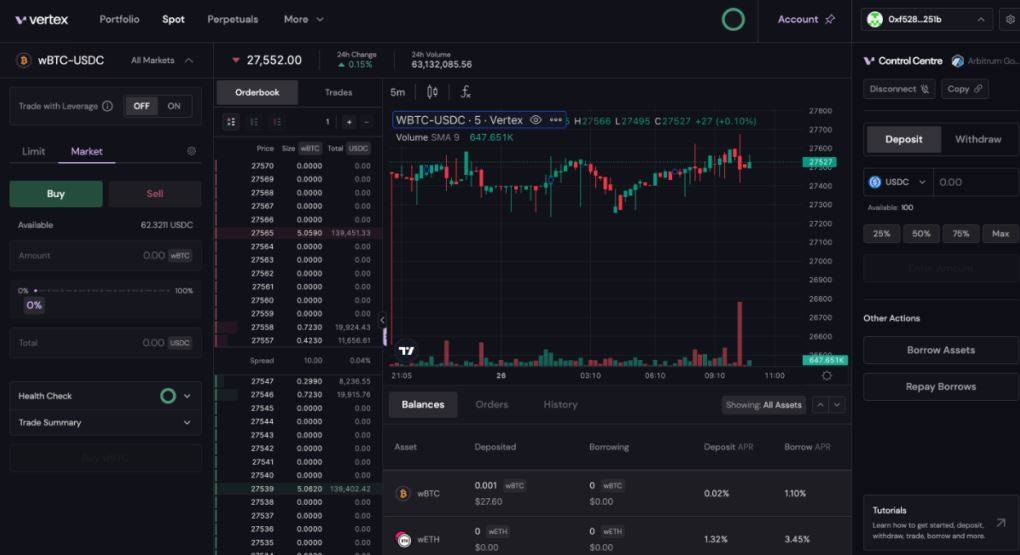
Task: Open the candlestick chart type icon
Action: (x=432, y=92)
